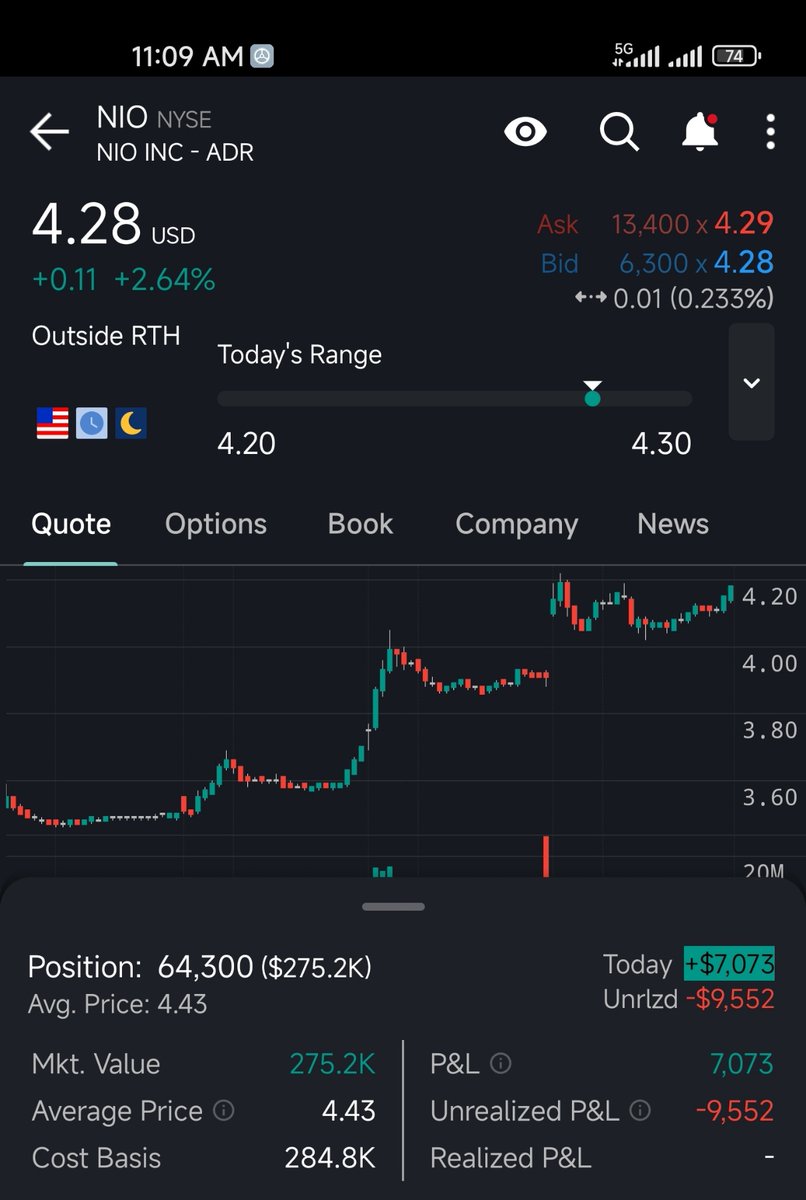Tap the Today's Range marker
This screenshot has height=1200, width=806.
click(x=592, y=394)
